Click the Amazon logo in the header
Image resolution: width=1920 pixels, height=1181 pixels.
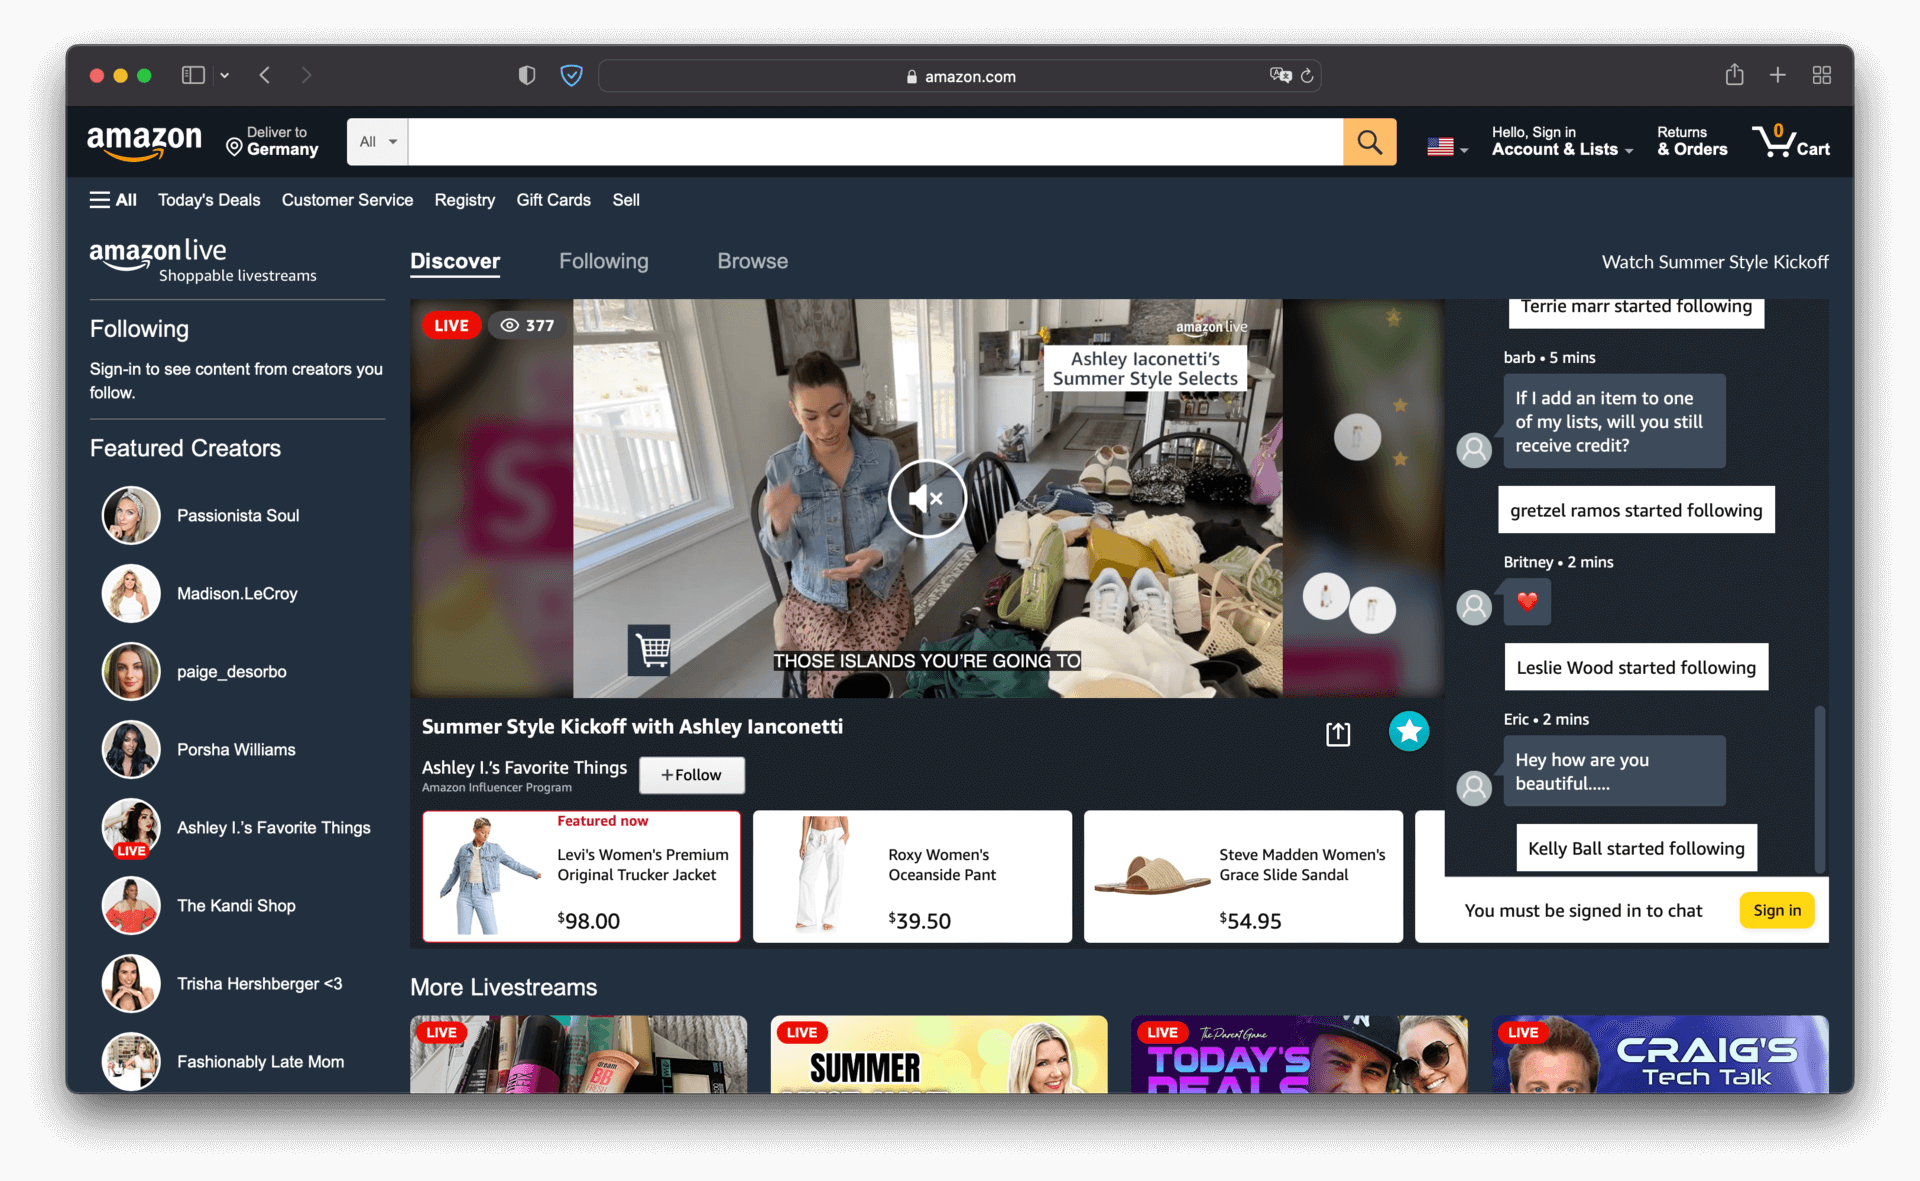pyautogui.click(x=144, y=142)
